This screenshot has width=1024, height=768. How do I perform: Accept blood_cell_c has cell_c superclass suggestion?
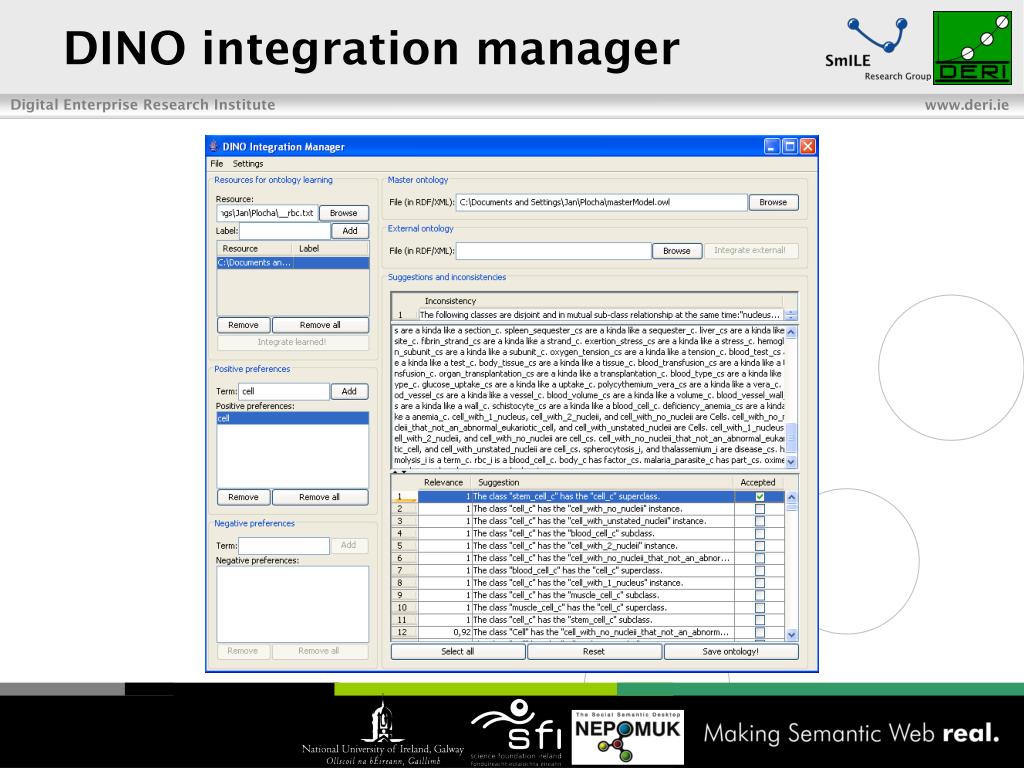(760, 571)
